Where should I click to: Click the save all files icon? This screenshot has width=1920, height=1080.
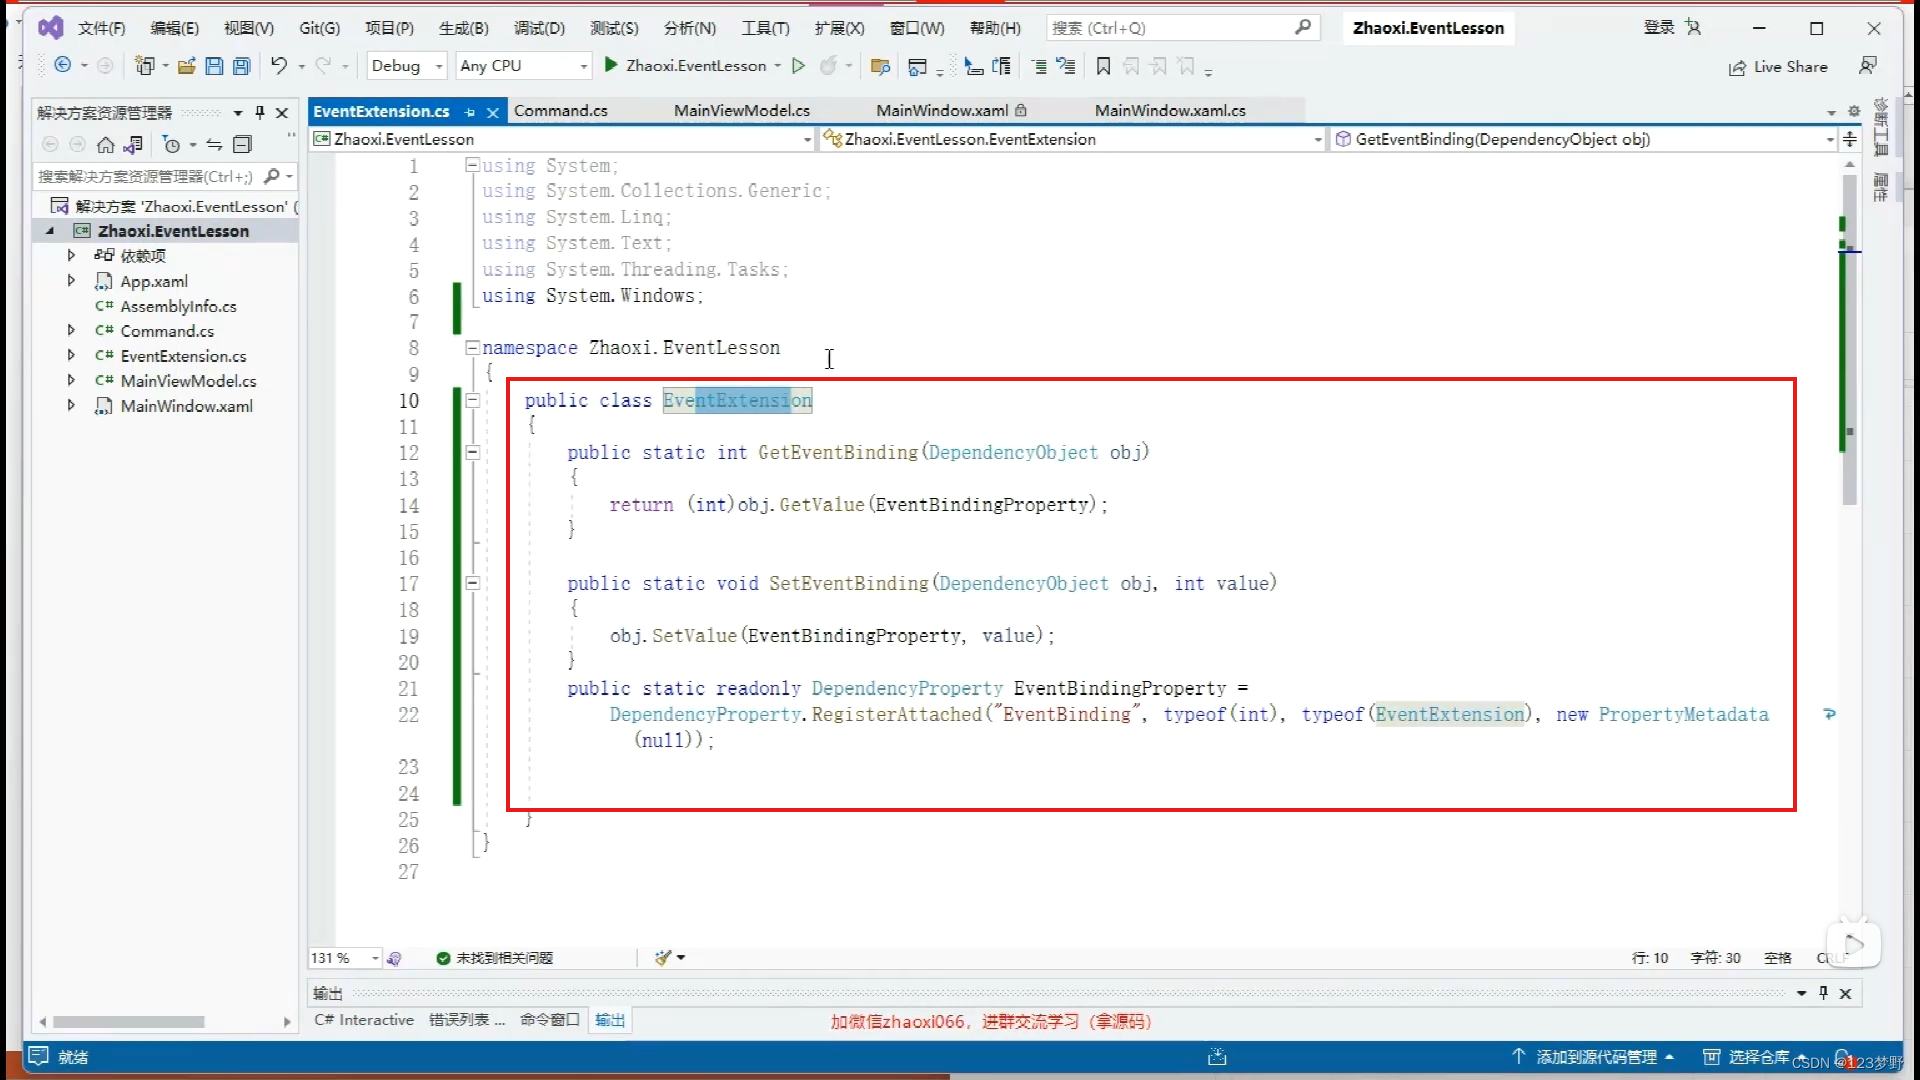(241, 66)
